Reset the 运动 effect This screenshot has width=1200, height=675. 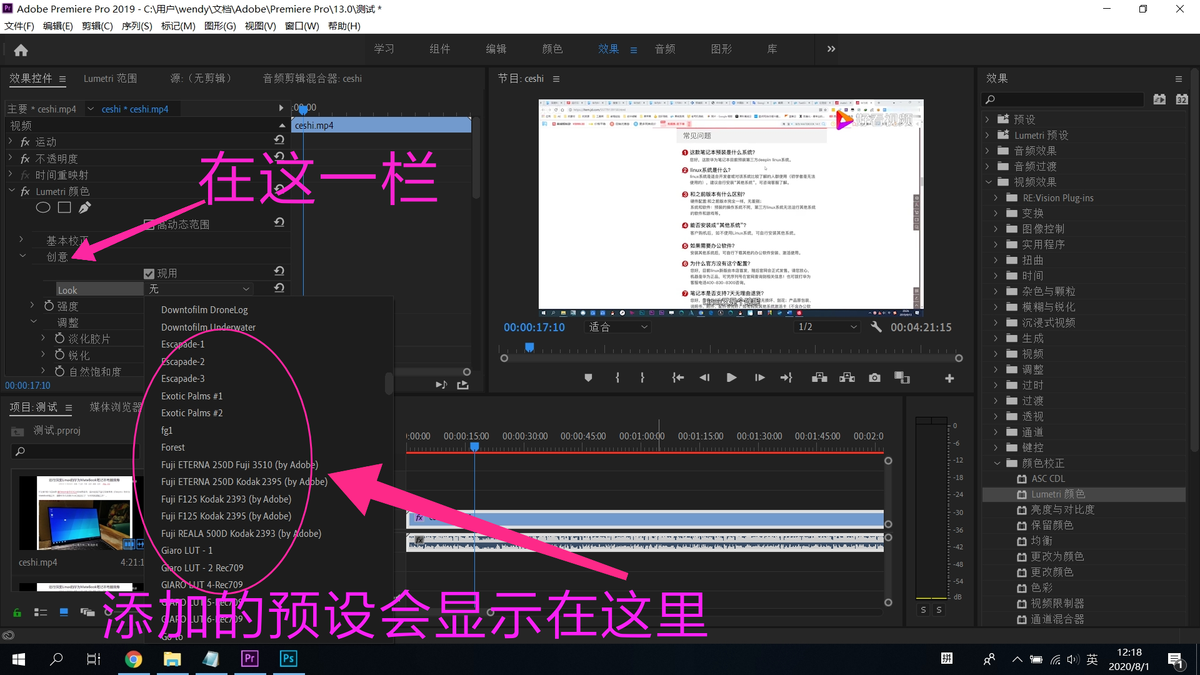tap(279, 142)
